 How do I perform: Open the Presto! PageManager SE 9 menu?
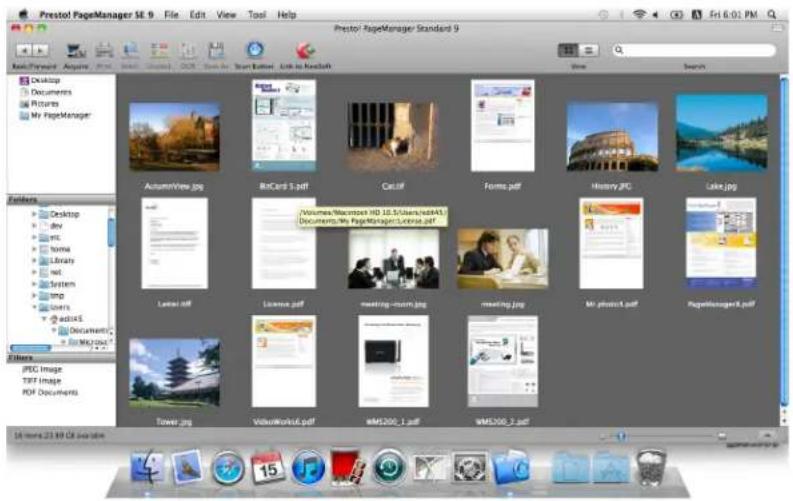tap(96, 15)
